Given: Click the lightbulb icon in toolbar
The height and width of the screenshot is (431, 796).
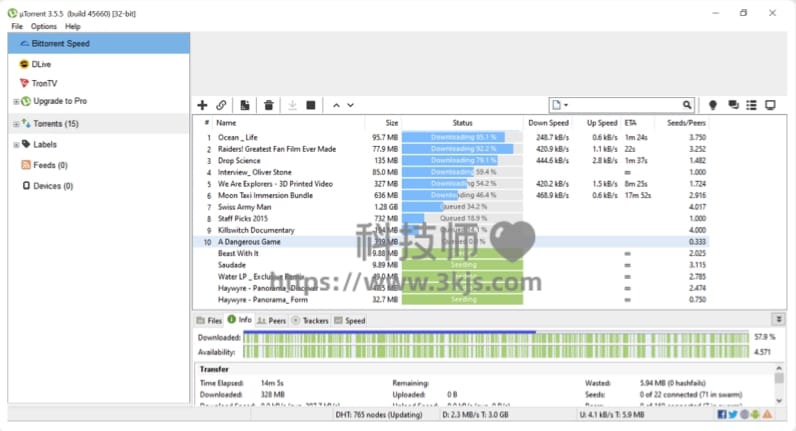Looking at the screenshot, I should click(x=713, y=105).
